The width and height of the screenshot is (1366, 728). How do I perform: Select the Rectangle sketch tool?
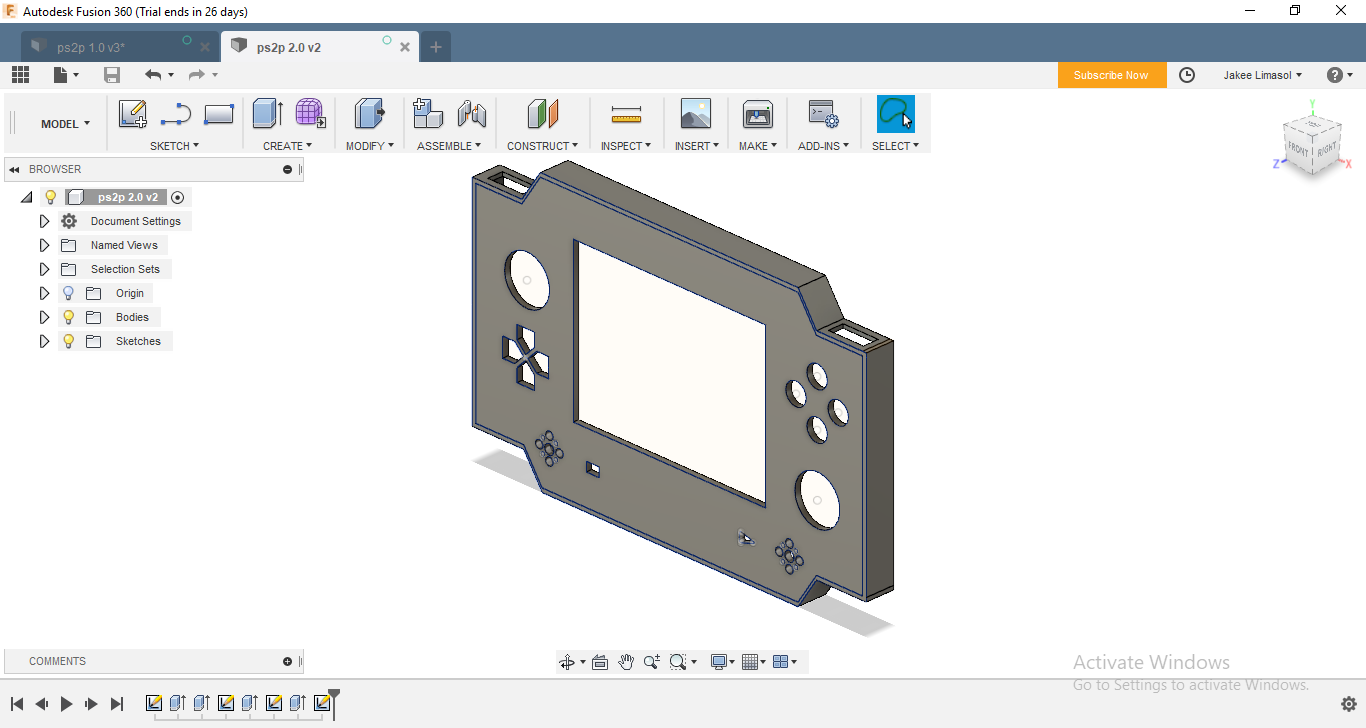(x=218, y=114)
